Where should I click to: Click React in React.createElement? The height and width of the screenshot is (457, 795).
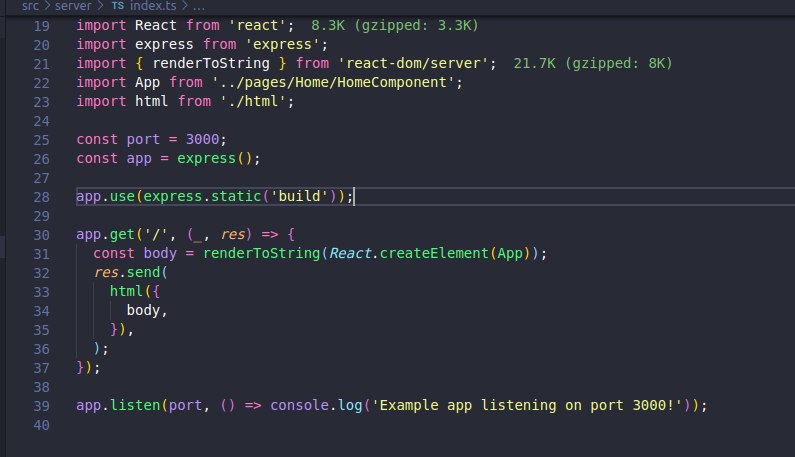pyautogui.click(x=350, y=253)
